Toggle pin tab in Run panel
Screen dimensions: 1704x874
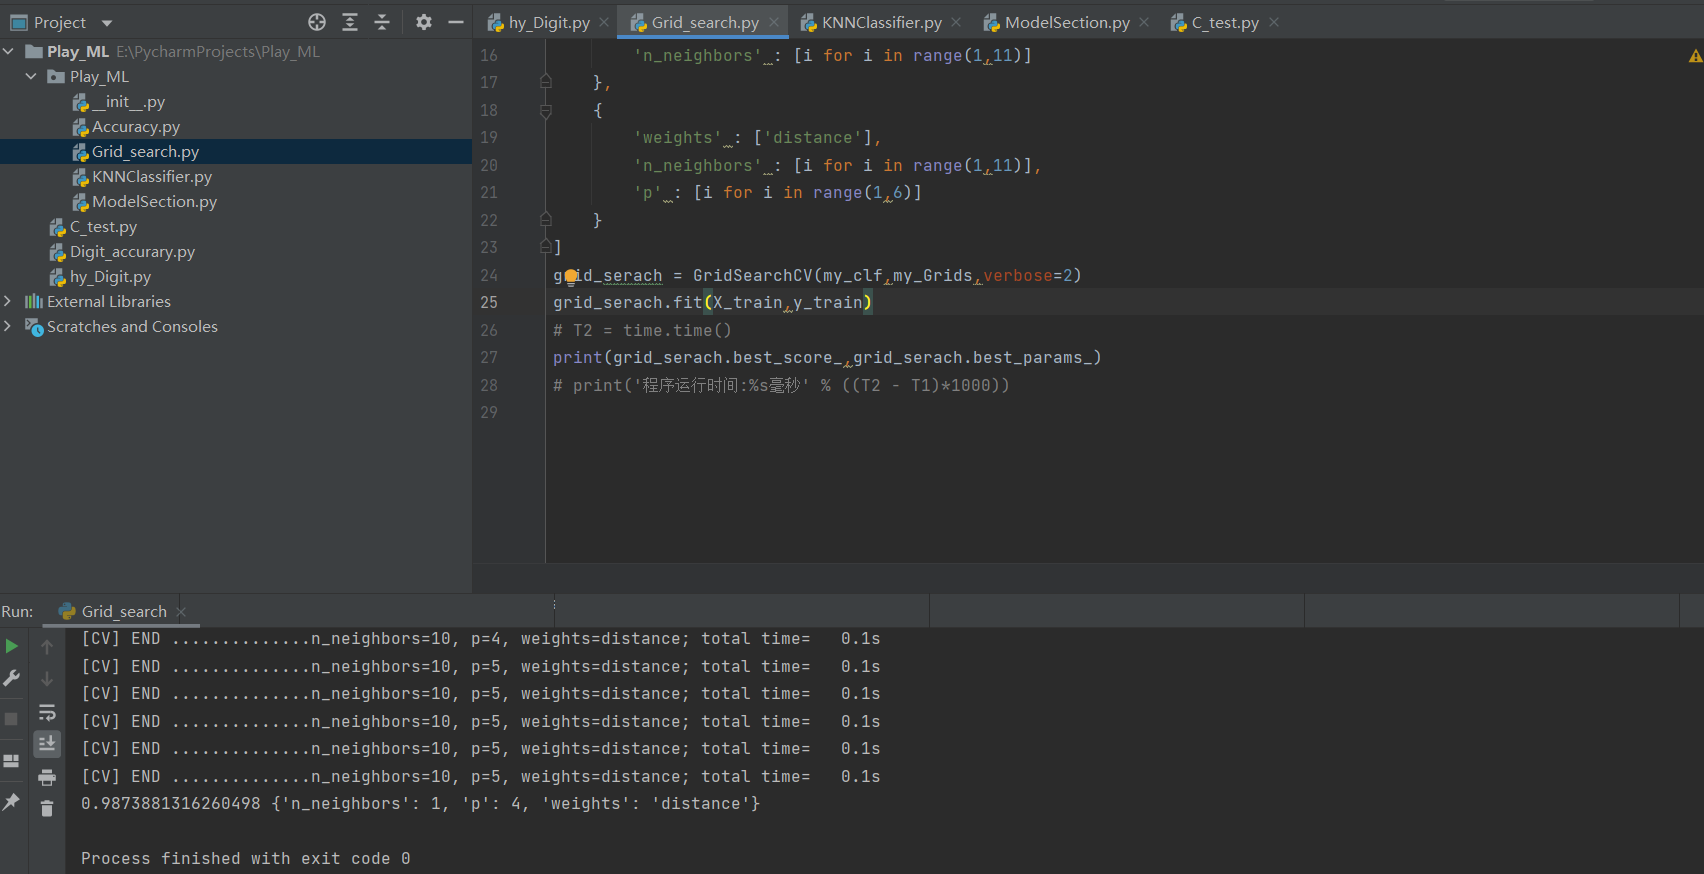(12, 801)
